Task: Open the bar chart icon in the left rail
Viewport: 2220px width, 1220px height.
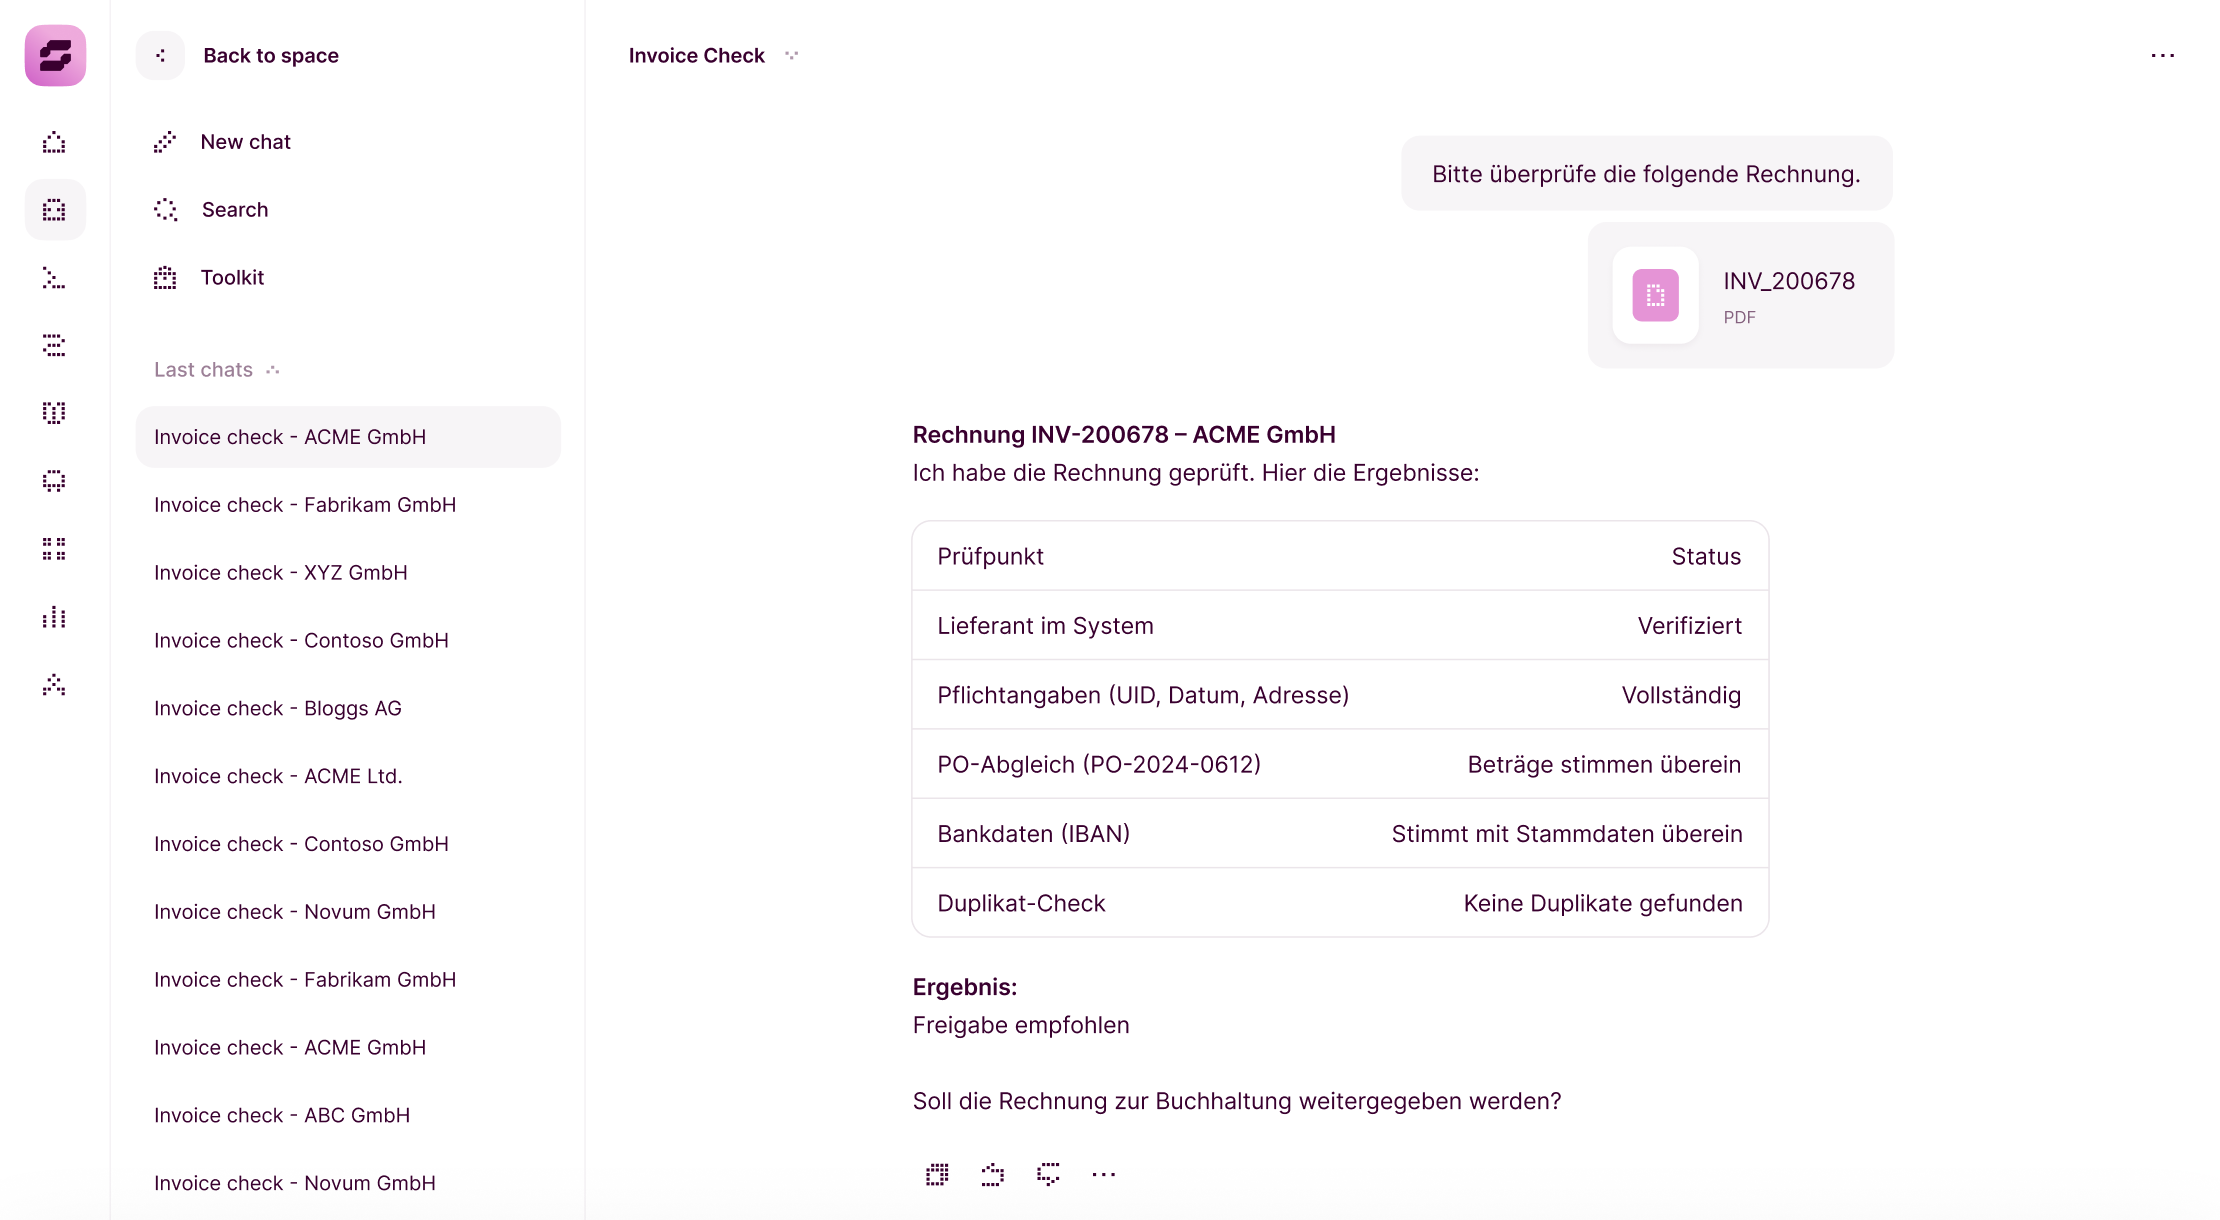Action: 54,617
